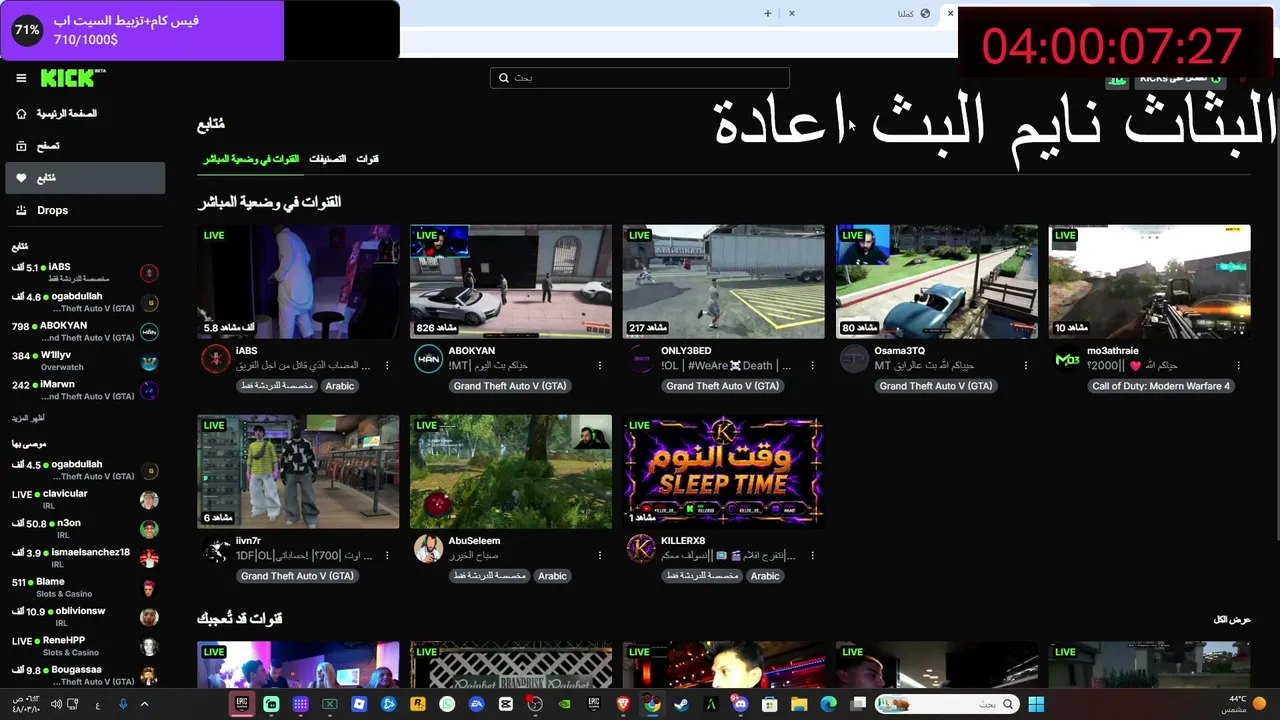This screenshot has height=720, width=1280.
Task: Open the Windows Start menu
Action: [1036, 704]
